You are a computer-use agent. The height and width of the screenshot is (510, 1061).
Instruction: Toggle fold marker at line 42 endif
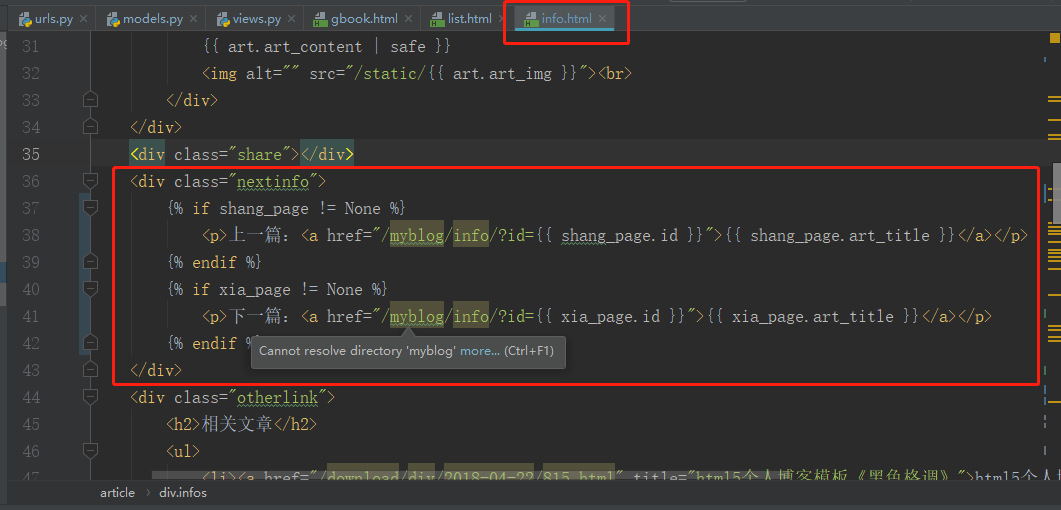point(90,343)
